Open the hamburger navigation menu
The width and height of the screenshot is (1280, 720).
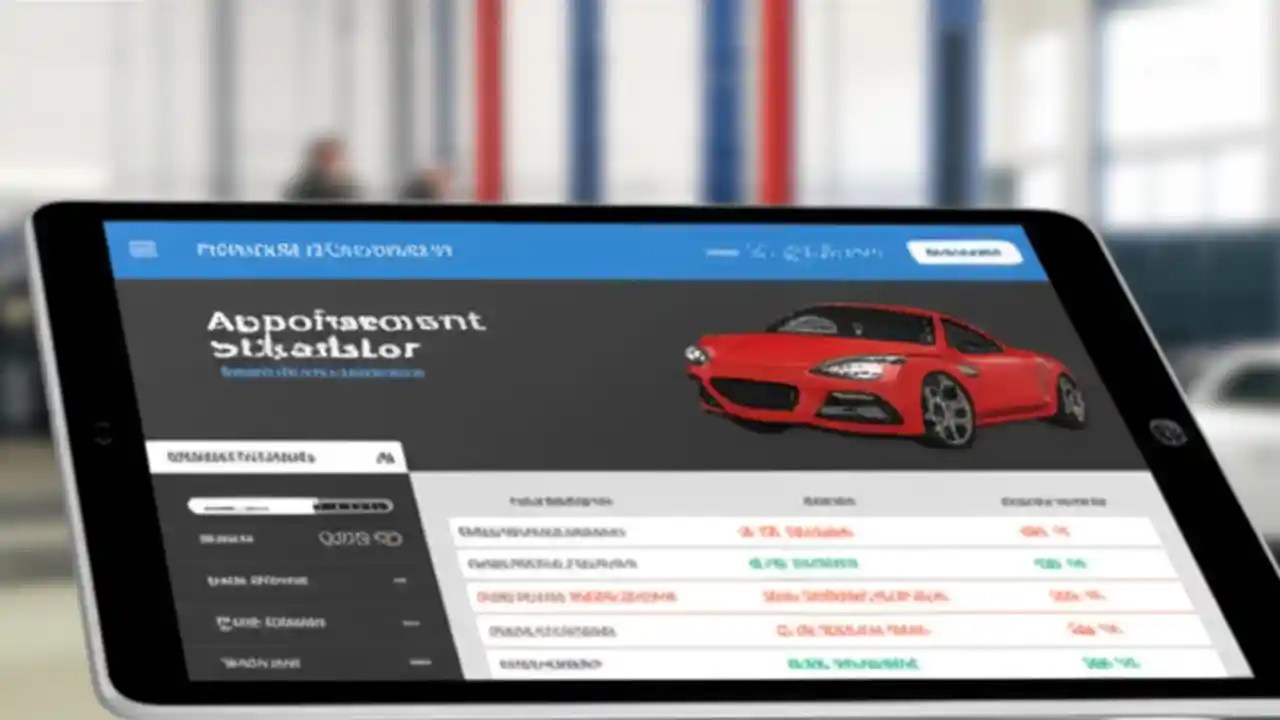[144, 249]
